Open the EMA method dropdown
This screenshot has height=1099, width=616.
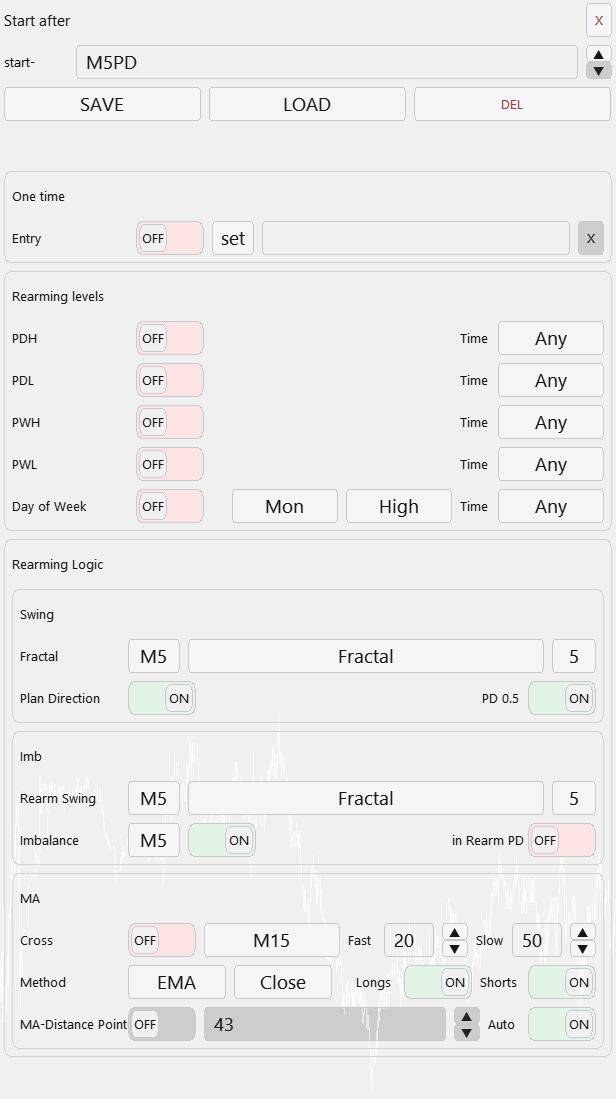177,983
